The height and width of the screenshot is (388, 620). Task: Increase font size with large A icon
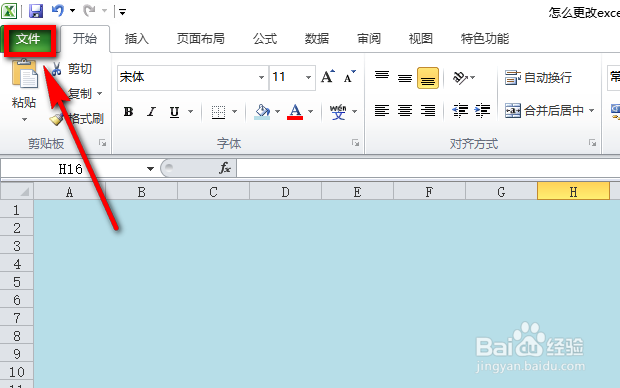(328, 76)
